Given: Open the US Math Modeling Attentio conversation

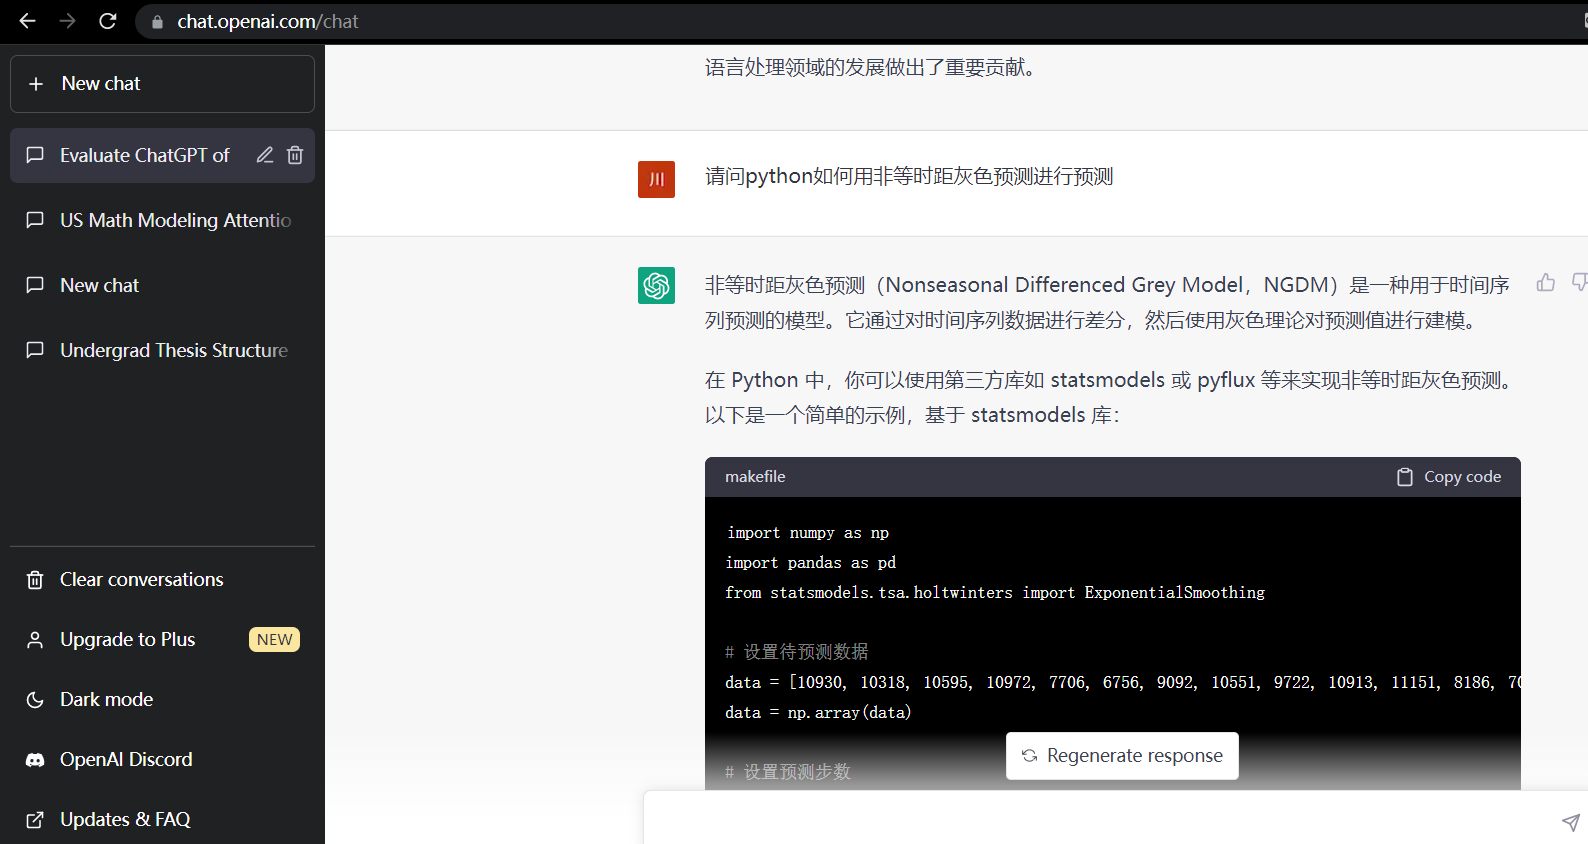Looking at the screenshot, I should pyautogui.click(x=162, y=220).
